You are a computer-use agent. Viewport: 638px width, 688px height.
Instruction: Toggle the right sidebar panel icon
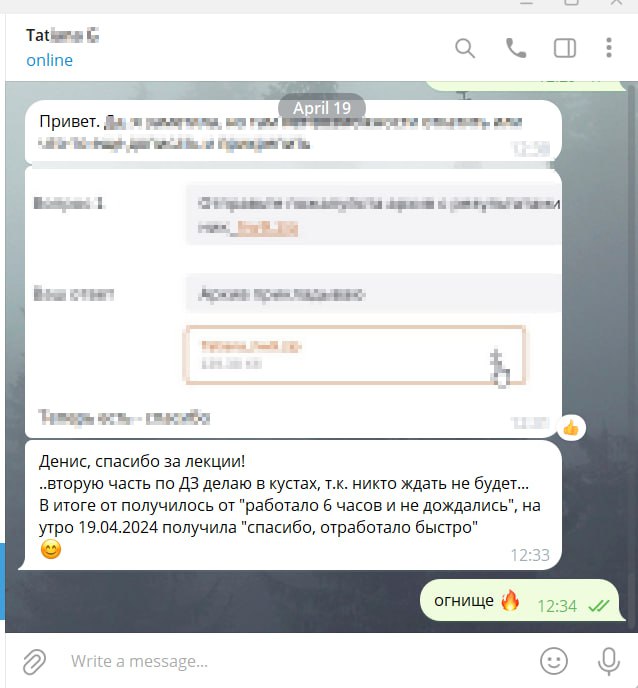point(565,48)
